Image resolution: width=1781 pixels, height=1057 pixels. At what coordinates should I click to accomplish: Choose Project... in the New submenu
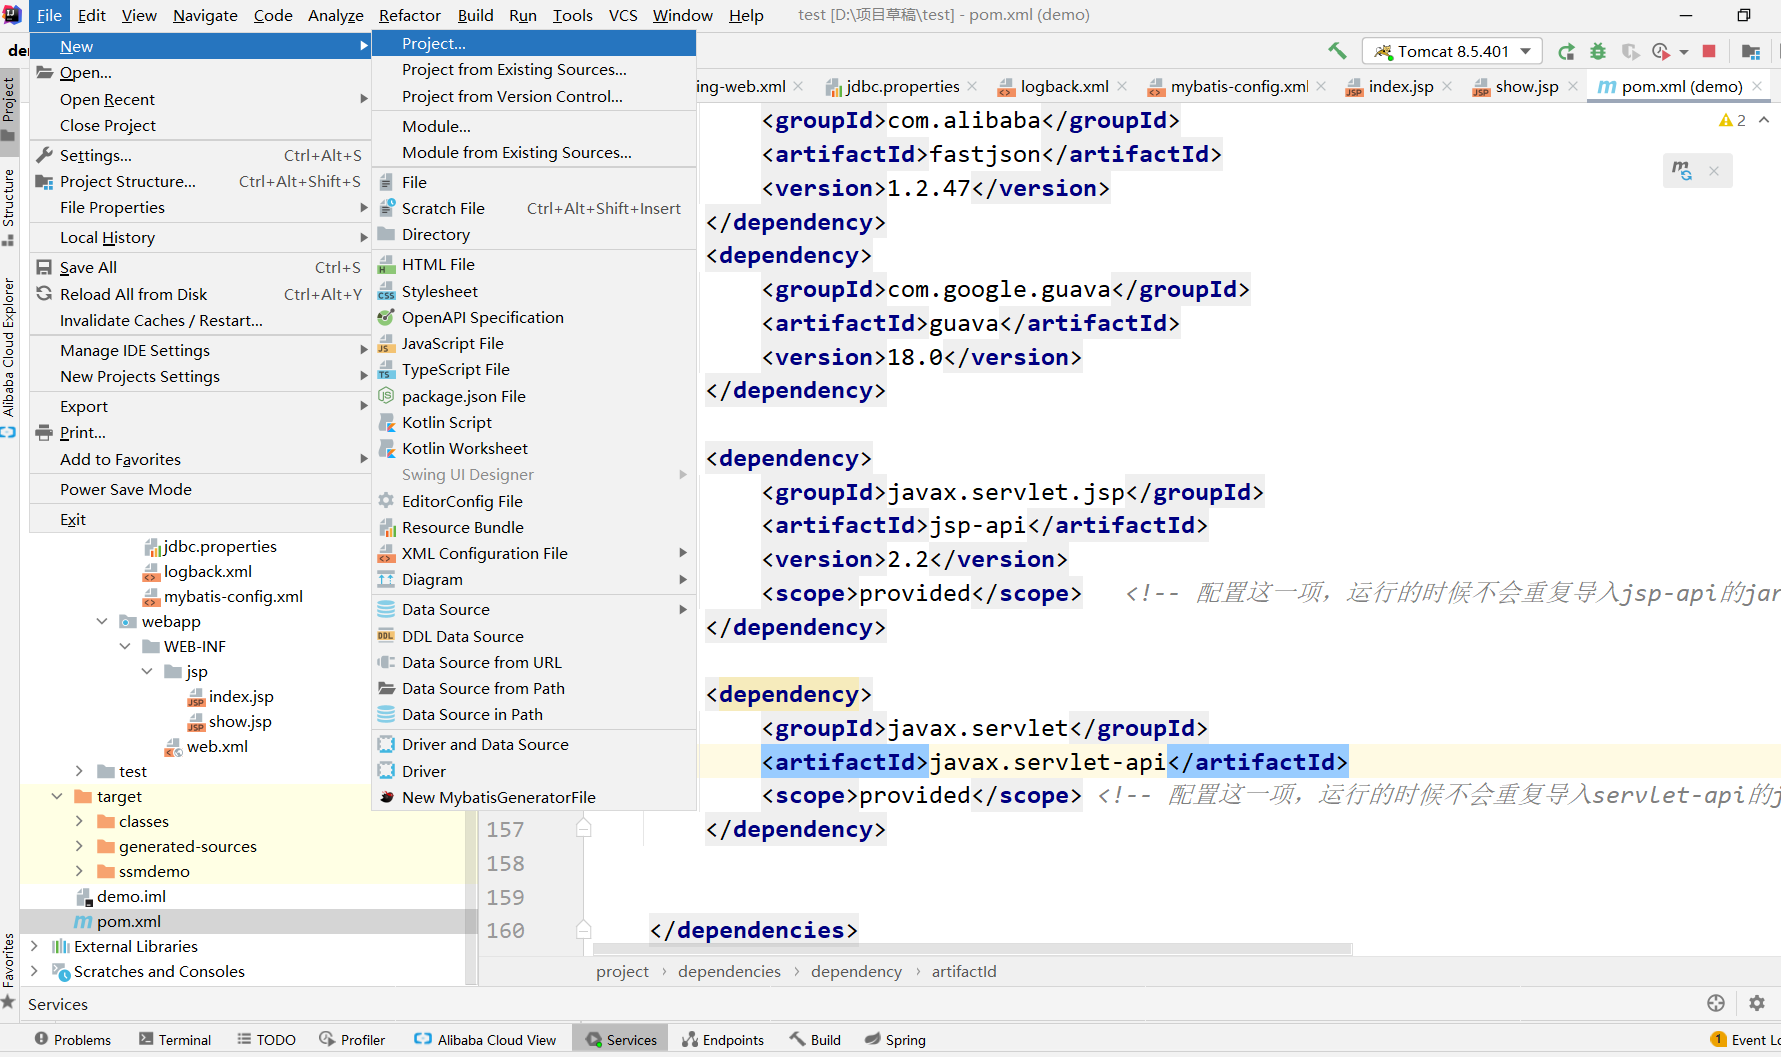[x=534, y=43]
